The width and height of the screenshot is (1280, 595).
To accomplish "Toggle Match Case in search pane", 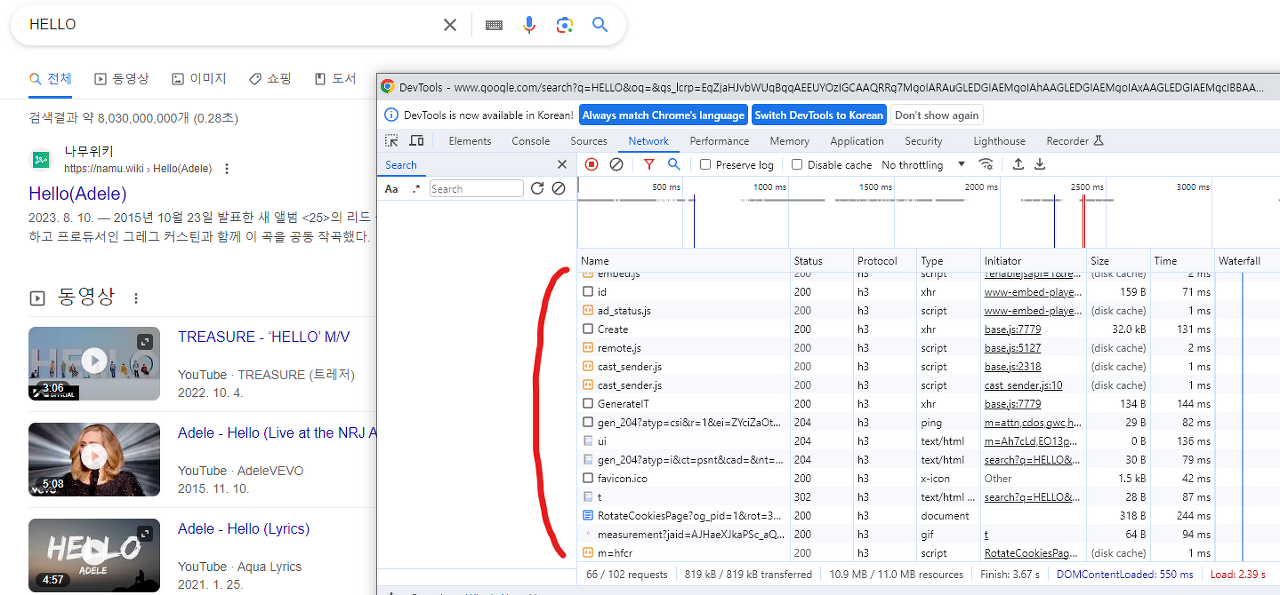I will [392, 189].
